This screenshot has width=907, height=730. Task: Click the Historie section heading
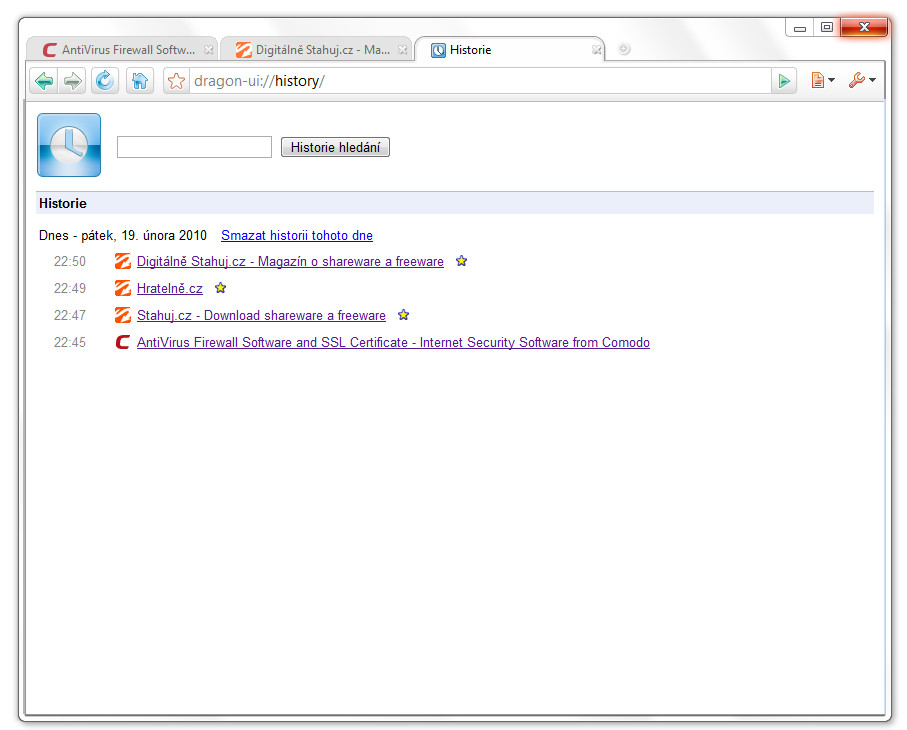click(62, 204)
